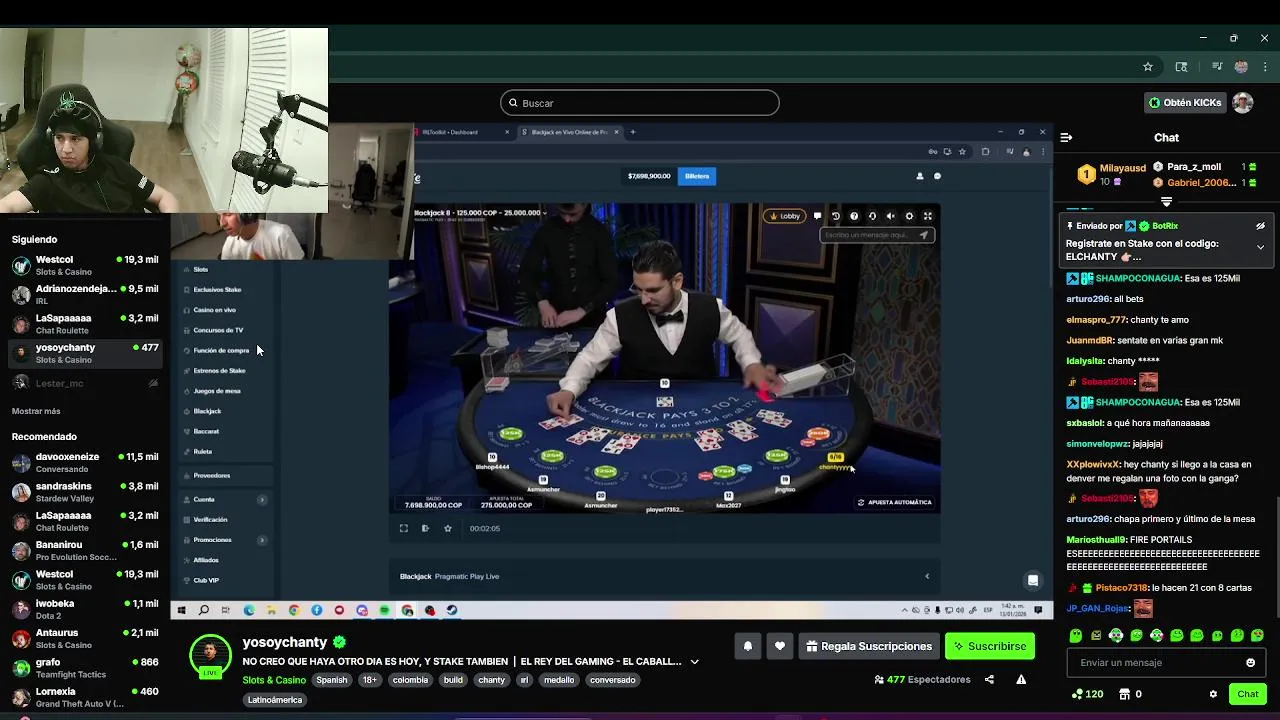The image size is (1280, 720).
Task: Open iwobeka Dota 2 channel
Action: (x=84, y=609)
